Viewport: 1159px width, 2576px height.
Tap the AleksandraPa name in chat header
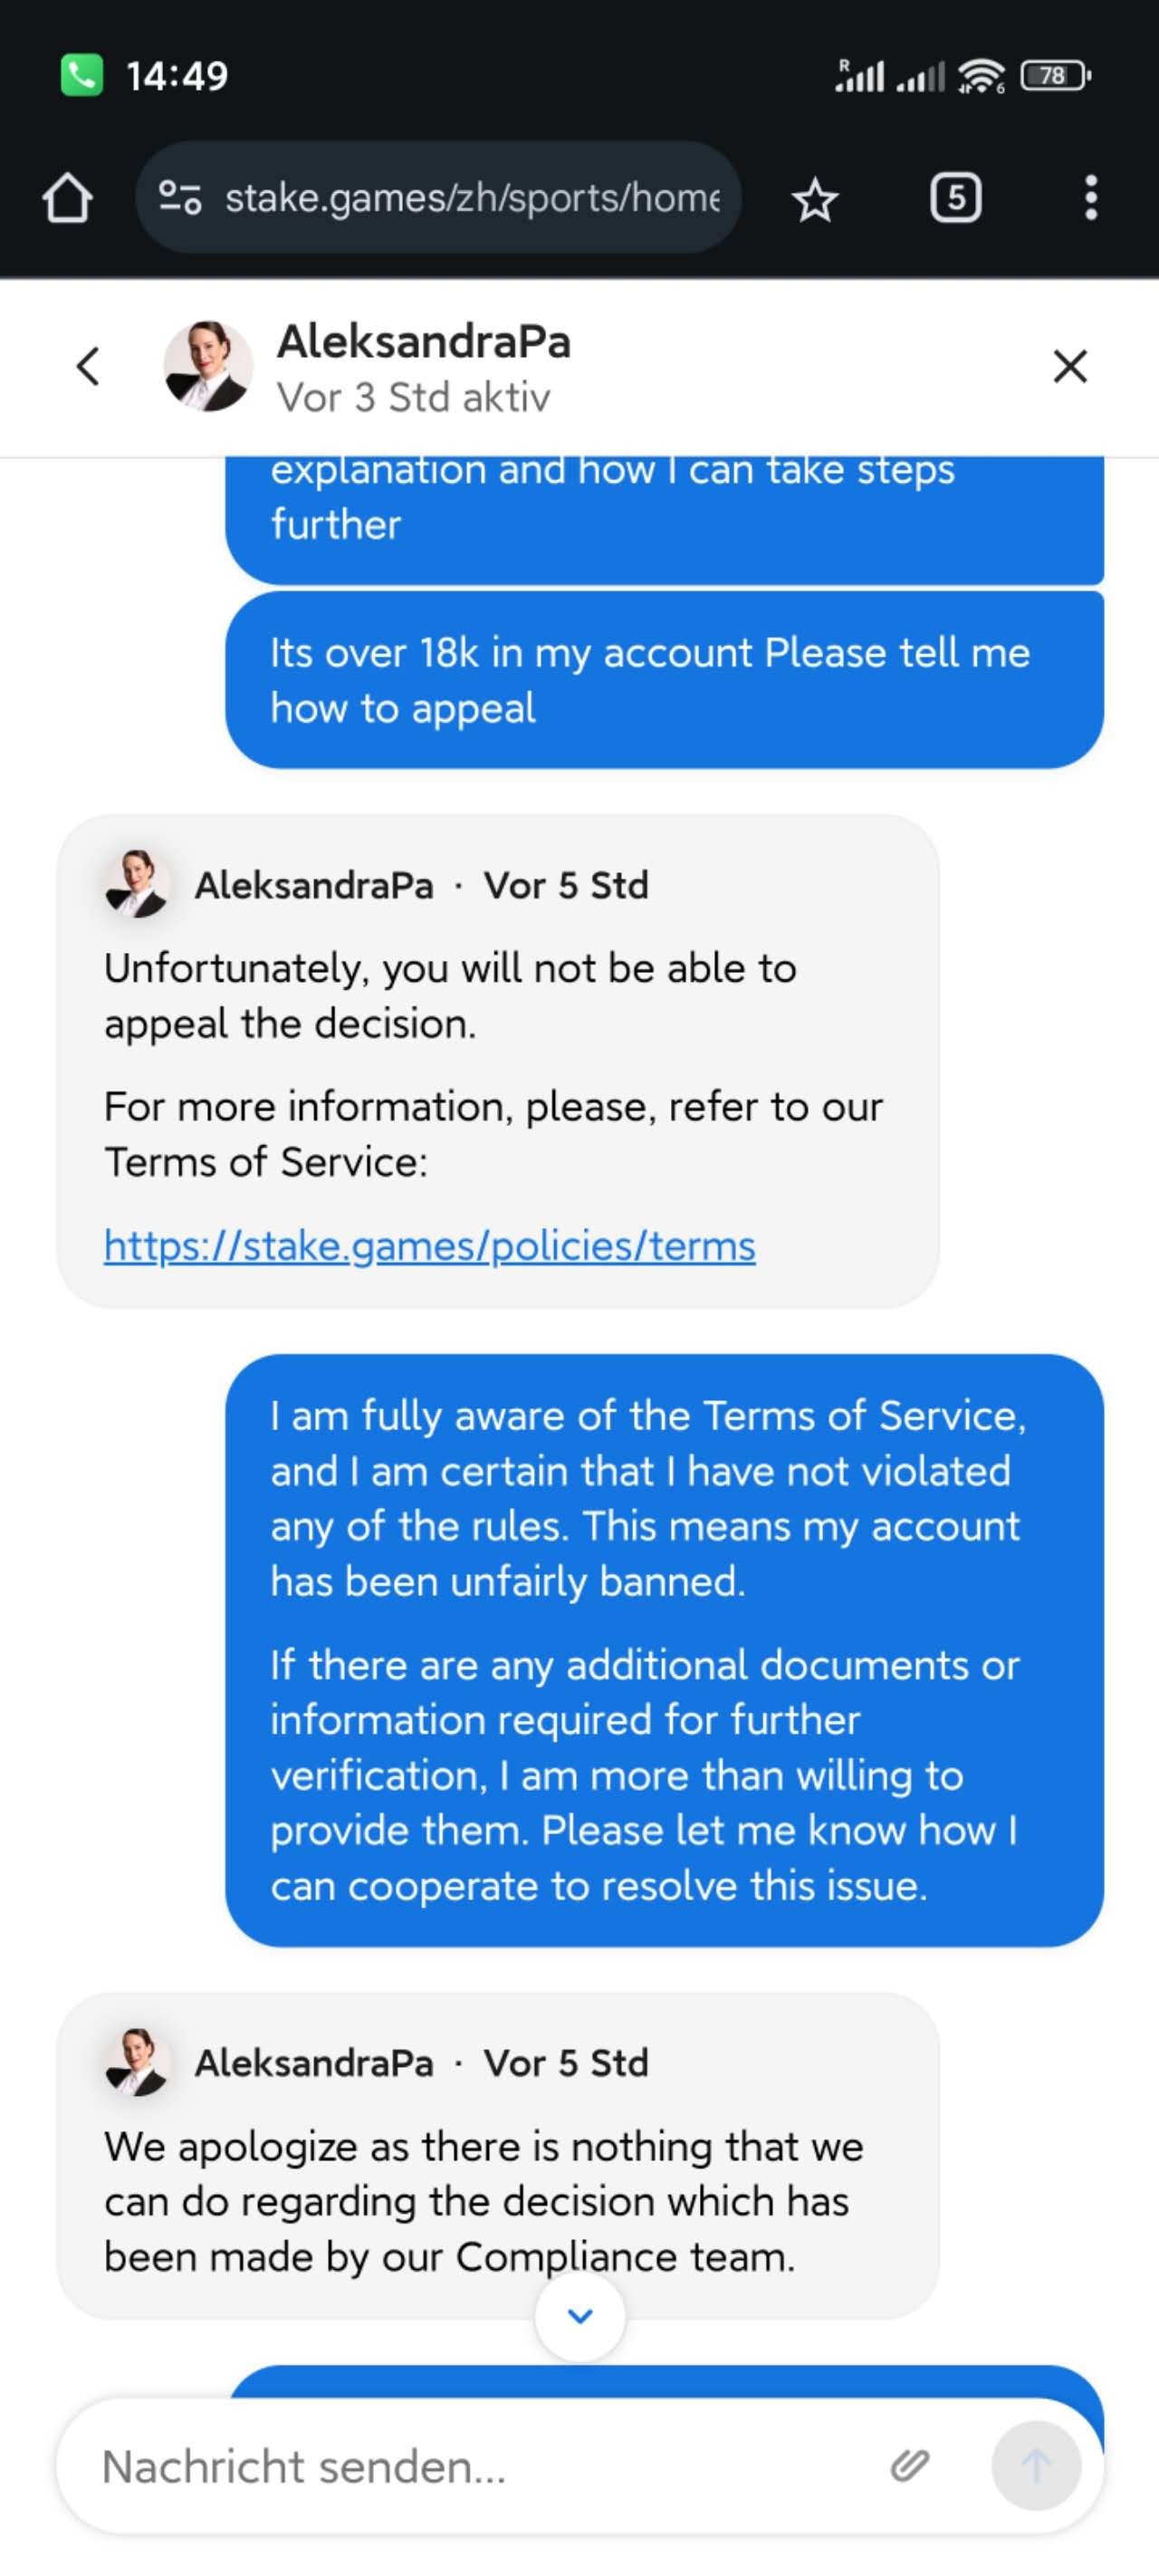(424, 342)
